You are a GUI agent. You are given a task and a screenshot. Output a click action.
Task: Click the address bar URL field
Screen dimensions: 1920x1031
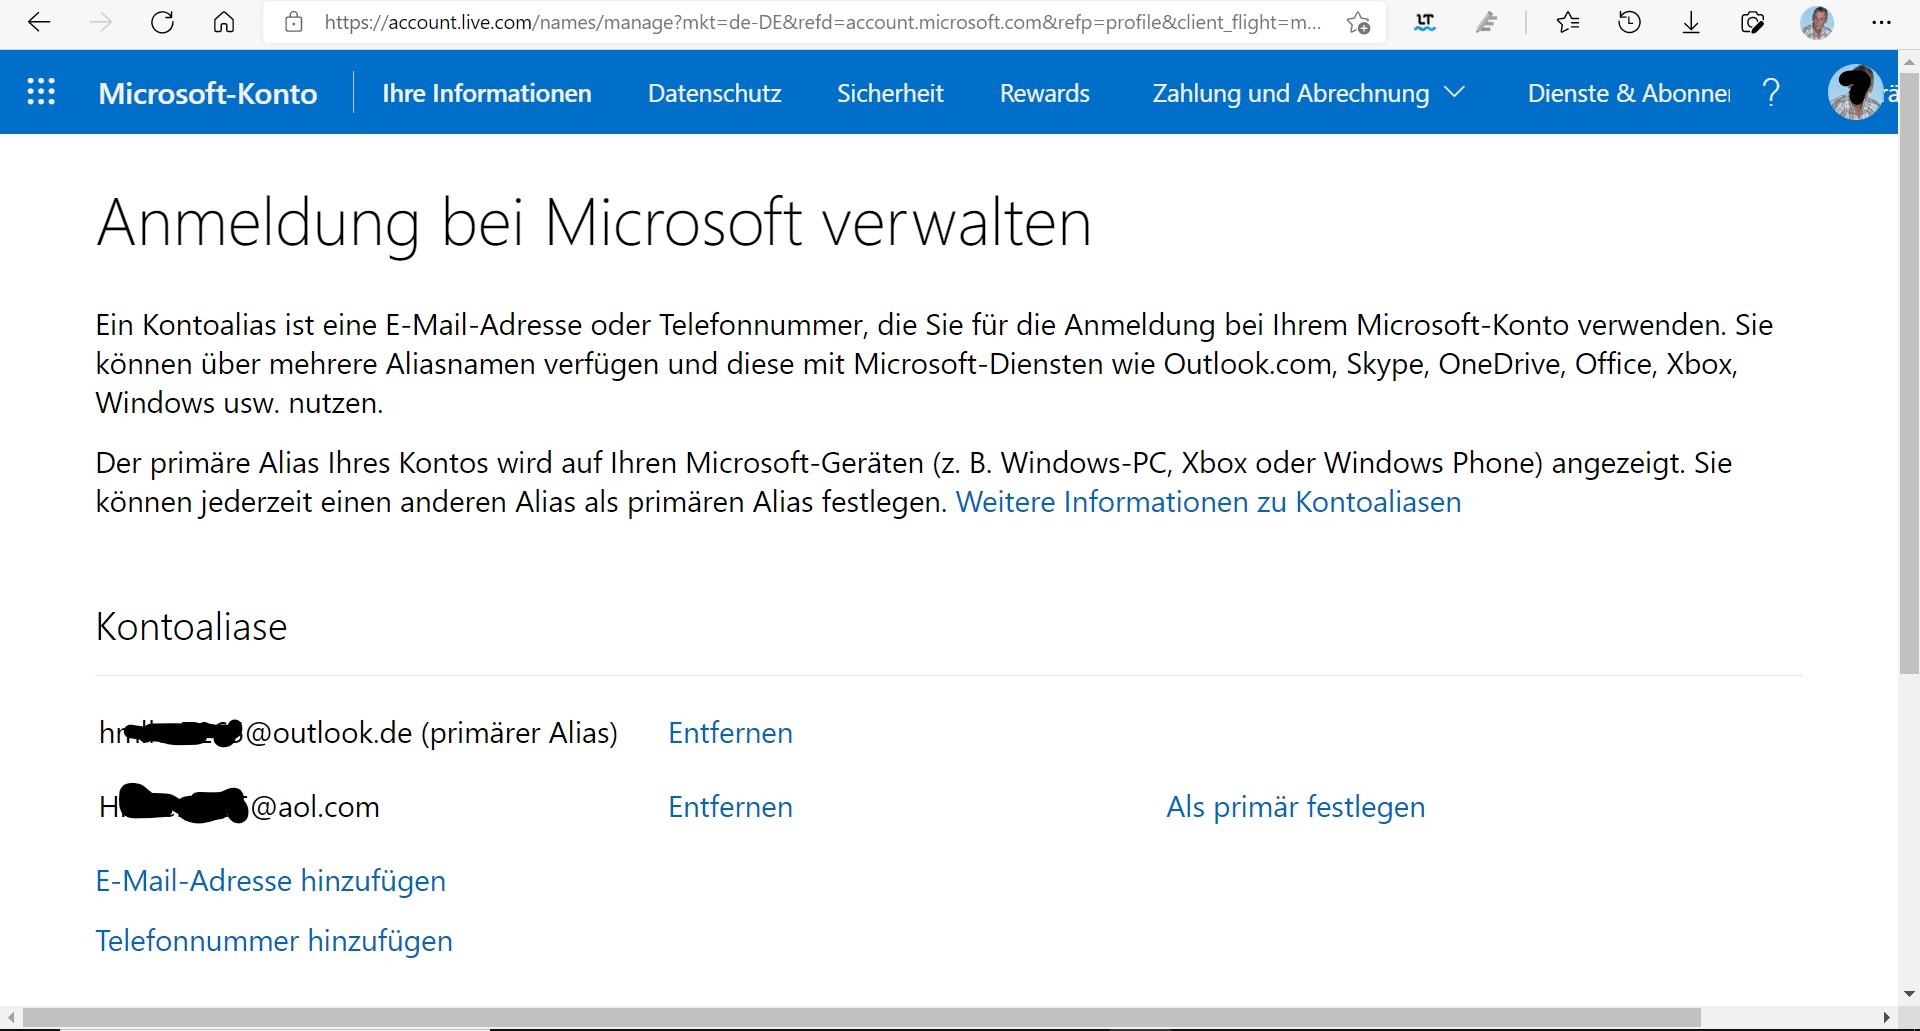tap(822, 22)
